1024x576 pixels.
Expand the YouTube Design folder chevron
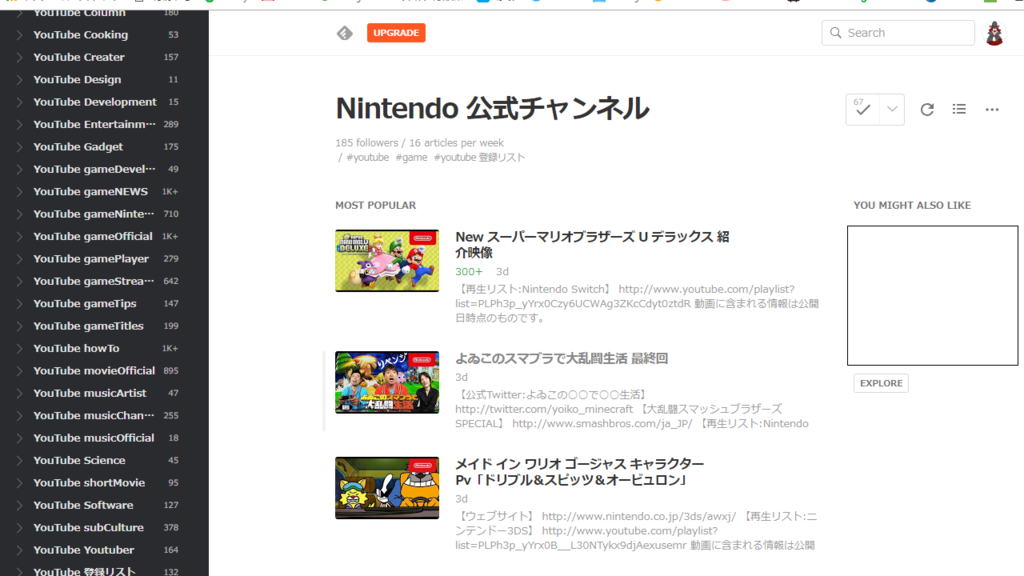coord(19,80)
